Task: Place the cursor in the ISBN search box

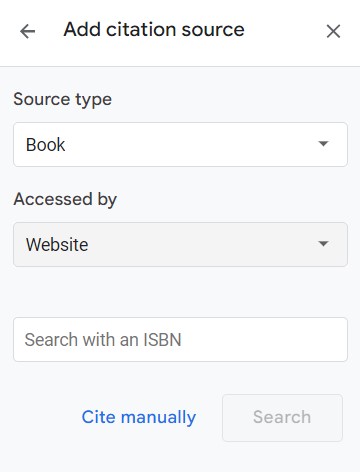Action: (x=180, y=339)
